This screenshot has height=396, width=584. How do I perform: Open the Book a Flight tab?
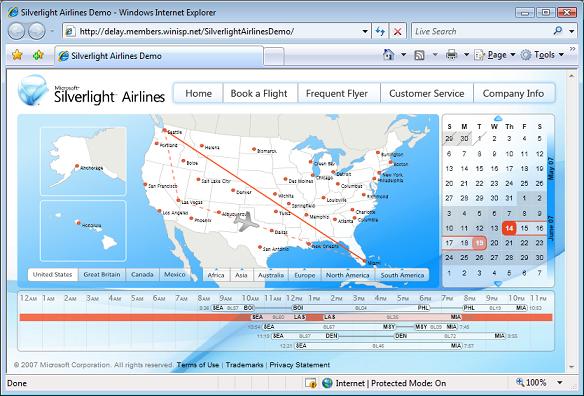(259, 93)
